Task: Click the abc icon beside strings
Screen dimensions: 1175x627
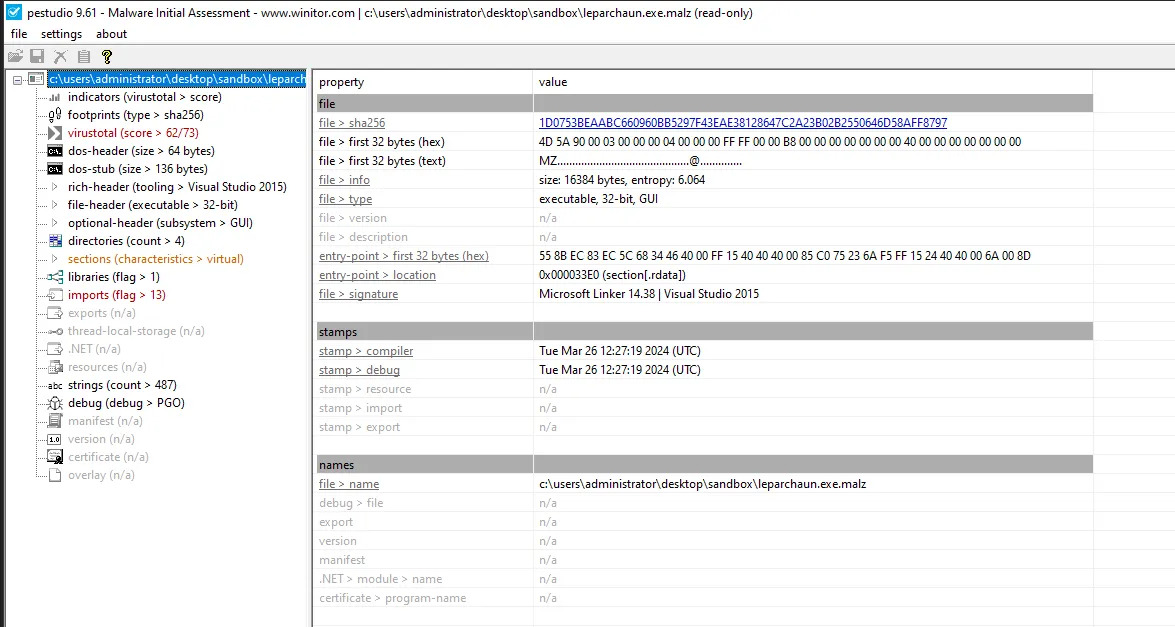Action: point(56,385)
